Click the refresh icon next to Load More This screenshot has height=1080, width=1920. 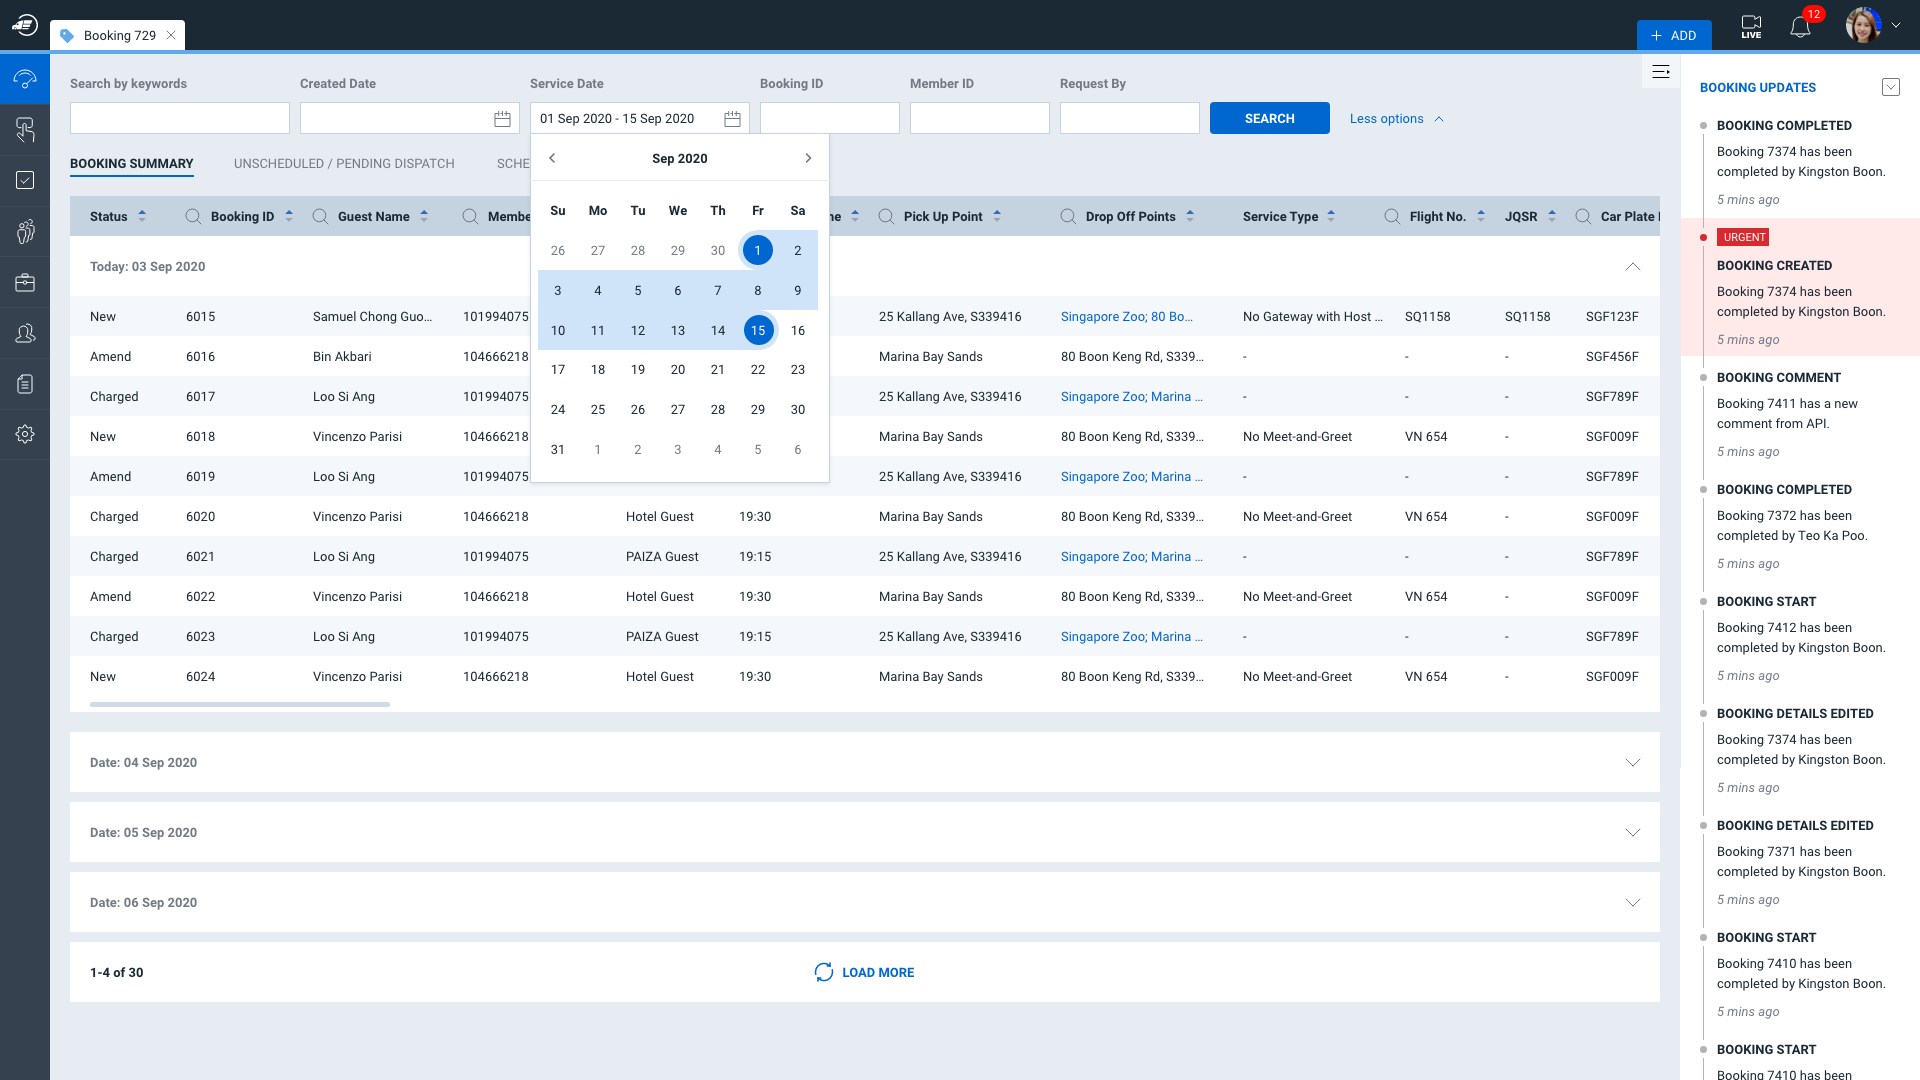pos(823,972)
